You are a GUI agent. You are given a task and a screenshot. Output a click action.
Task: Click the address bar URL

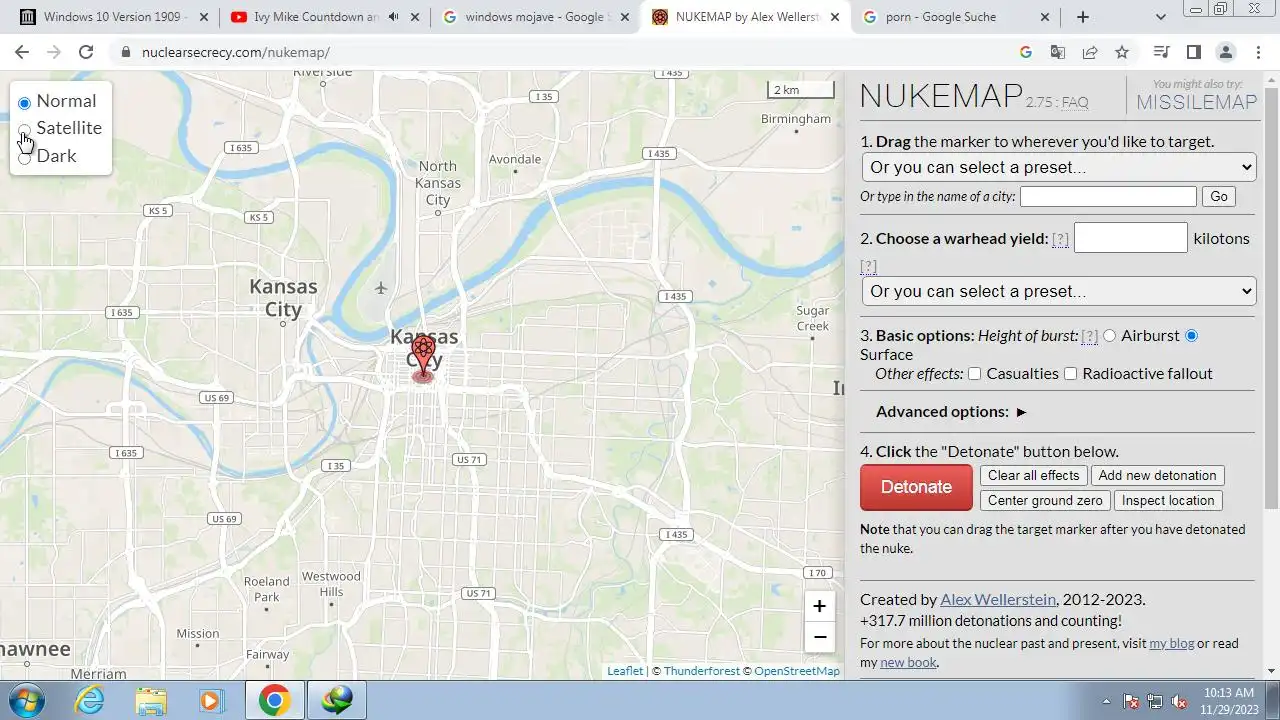[x=236, y=52]
